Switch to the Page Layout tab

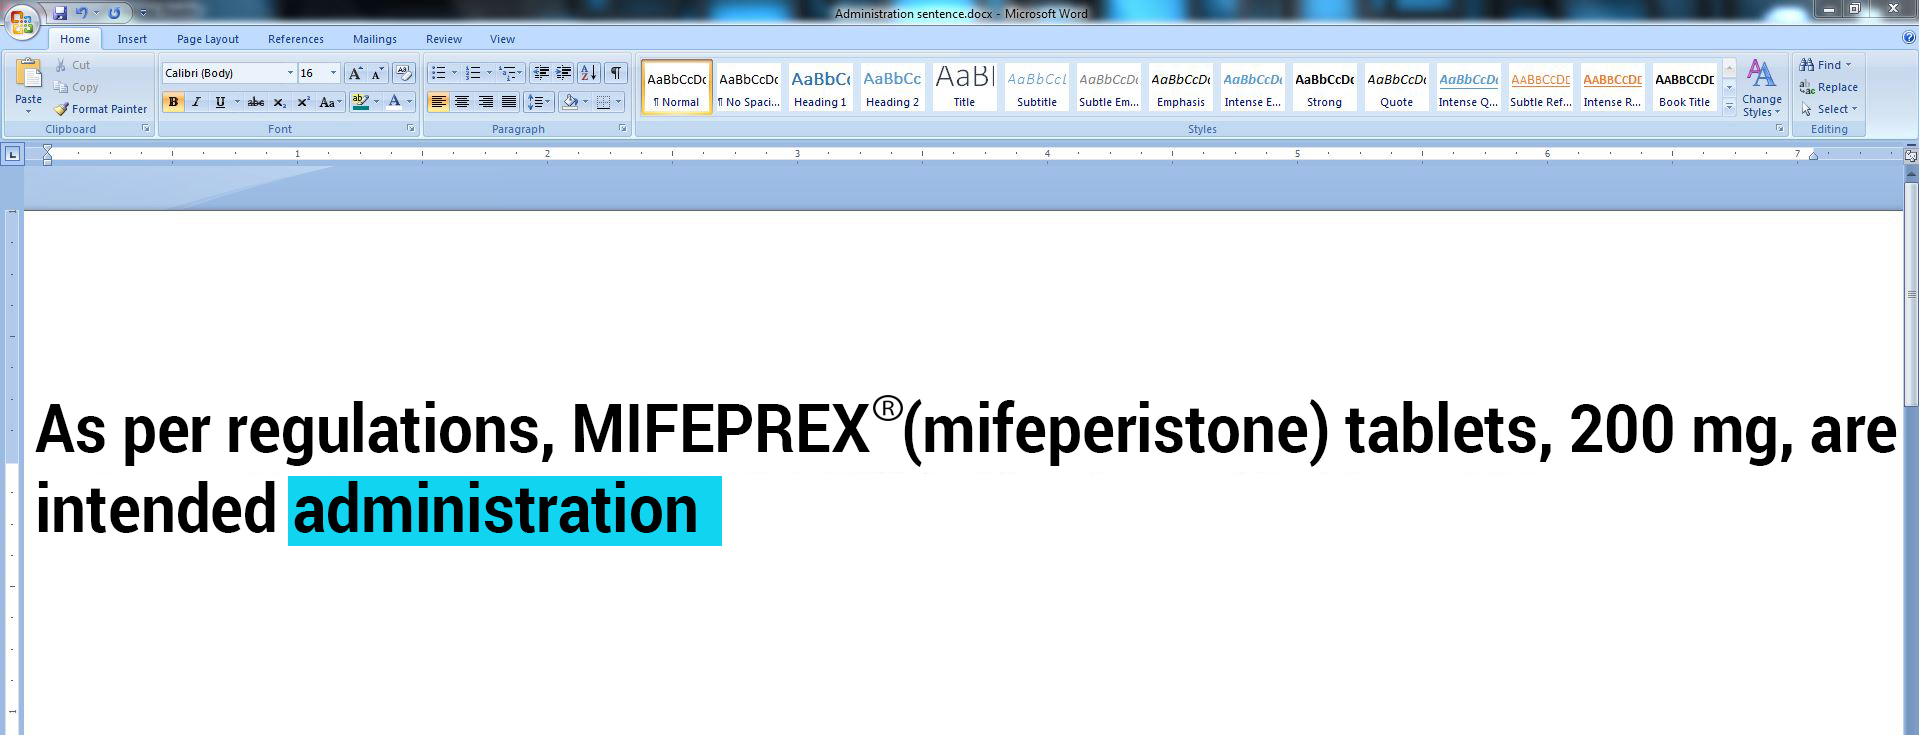(x=207, y=39)
